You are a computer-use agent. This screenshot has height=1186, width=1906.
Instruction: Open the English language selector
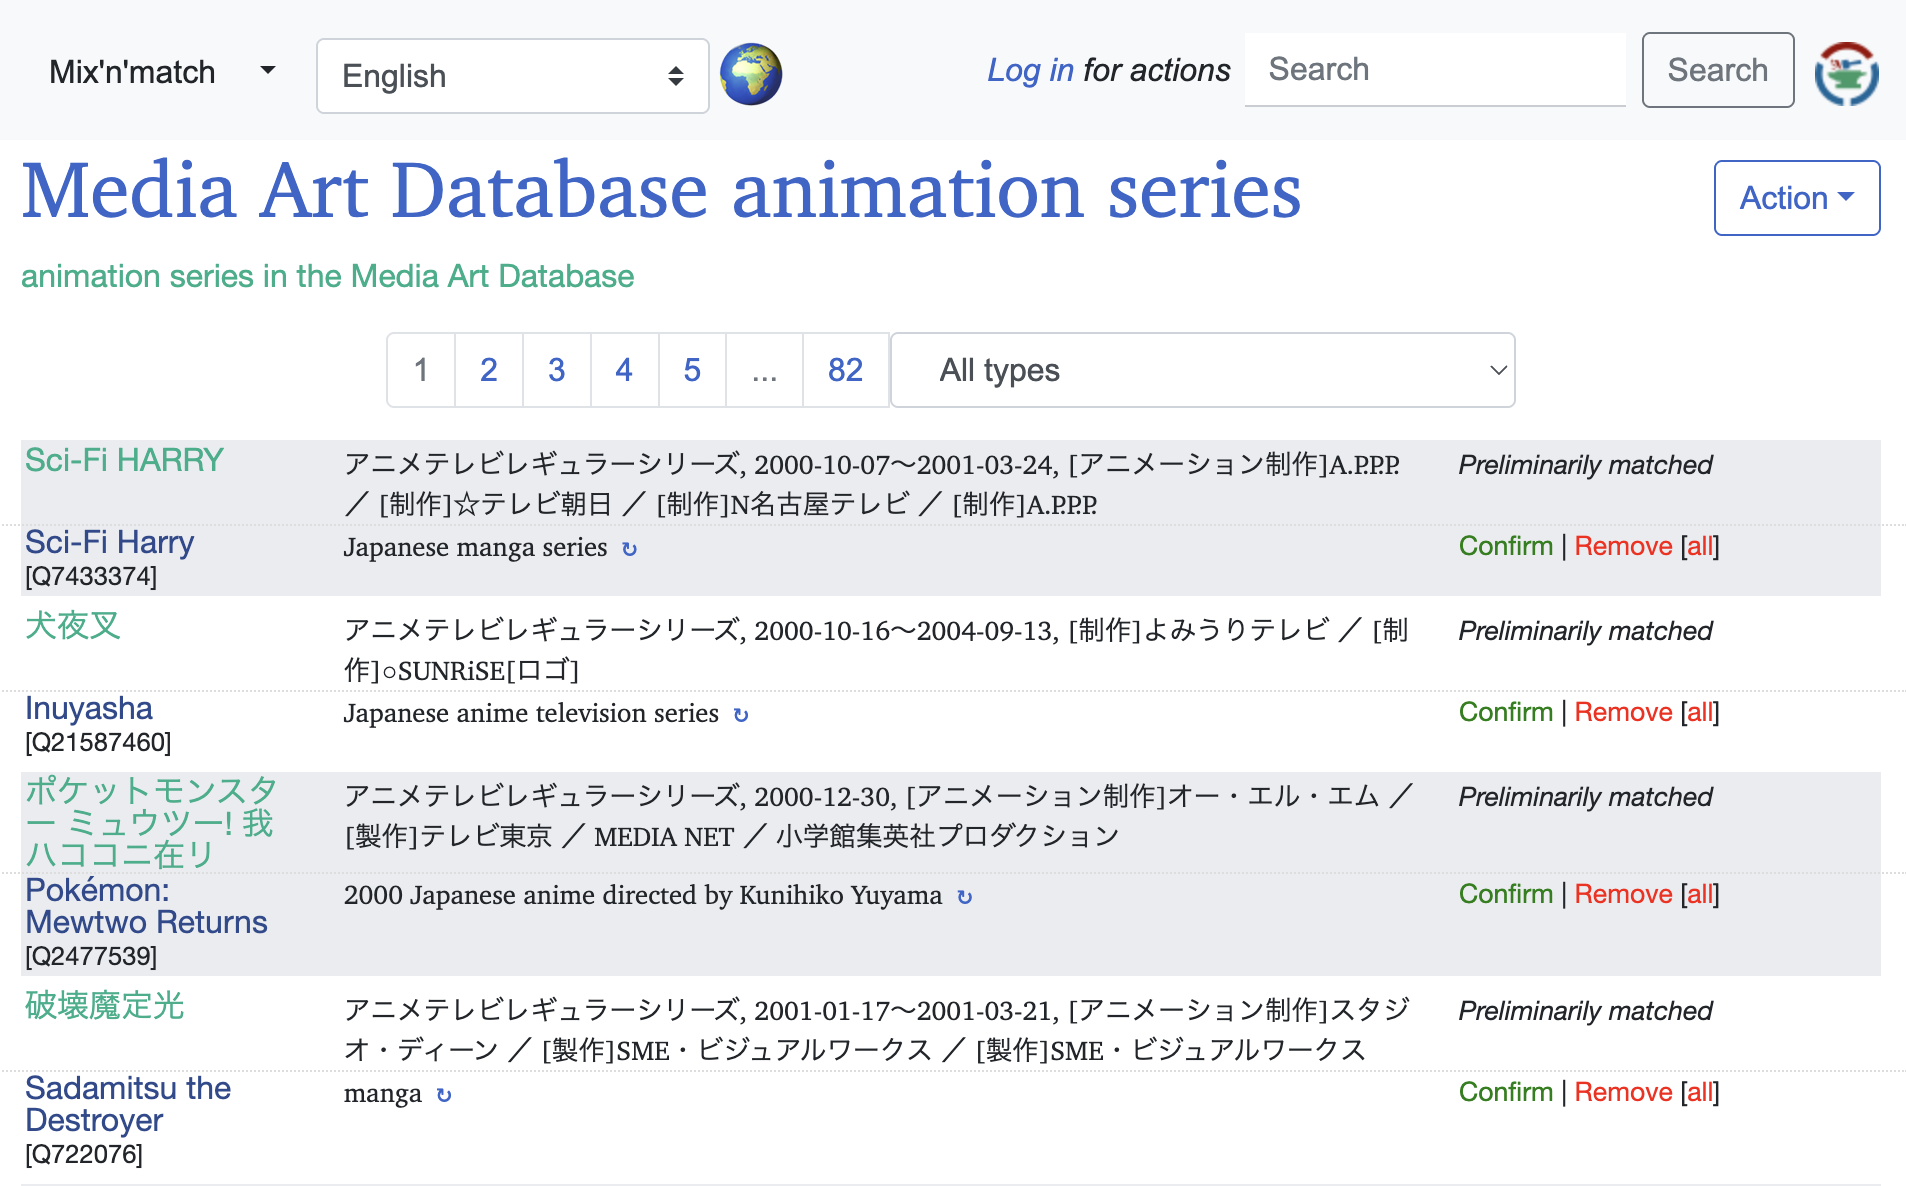[x=512, y=76]
